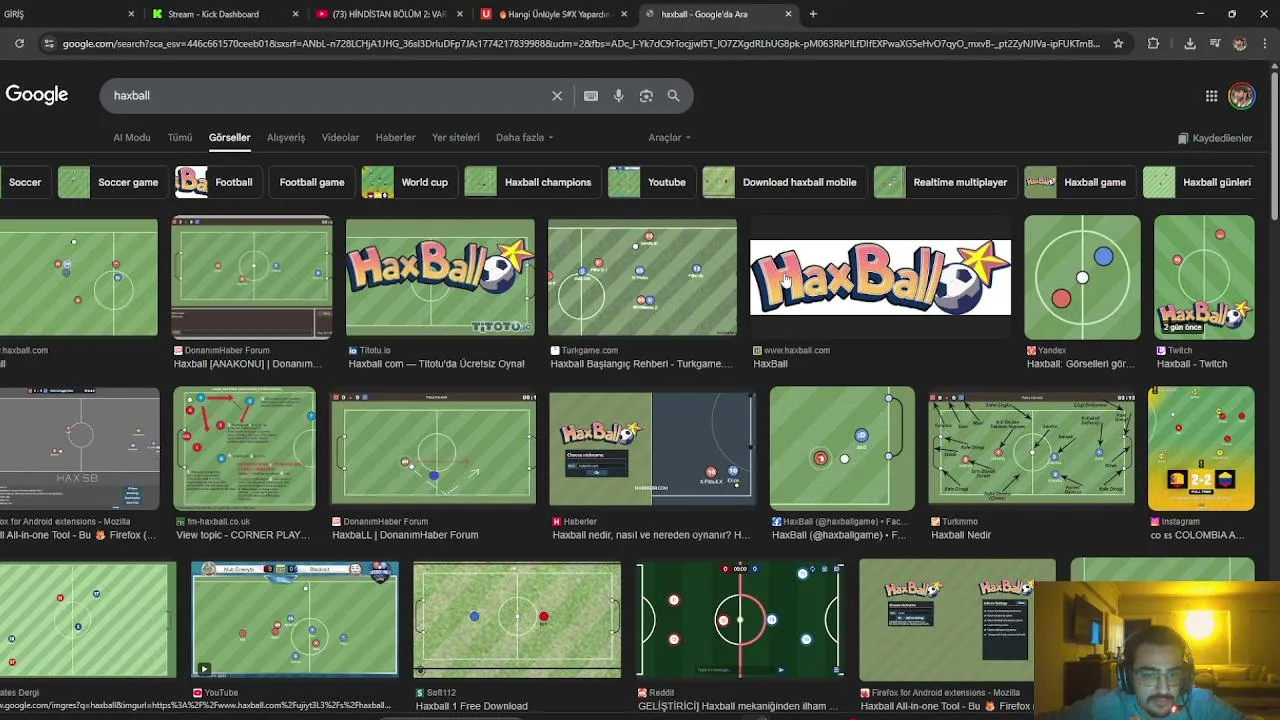Open the Google account profile picture
1280x720 pixels.
pyautogui.click(x=1241, y=96)
